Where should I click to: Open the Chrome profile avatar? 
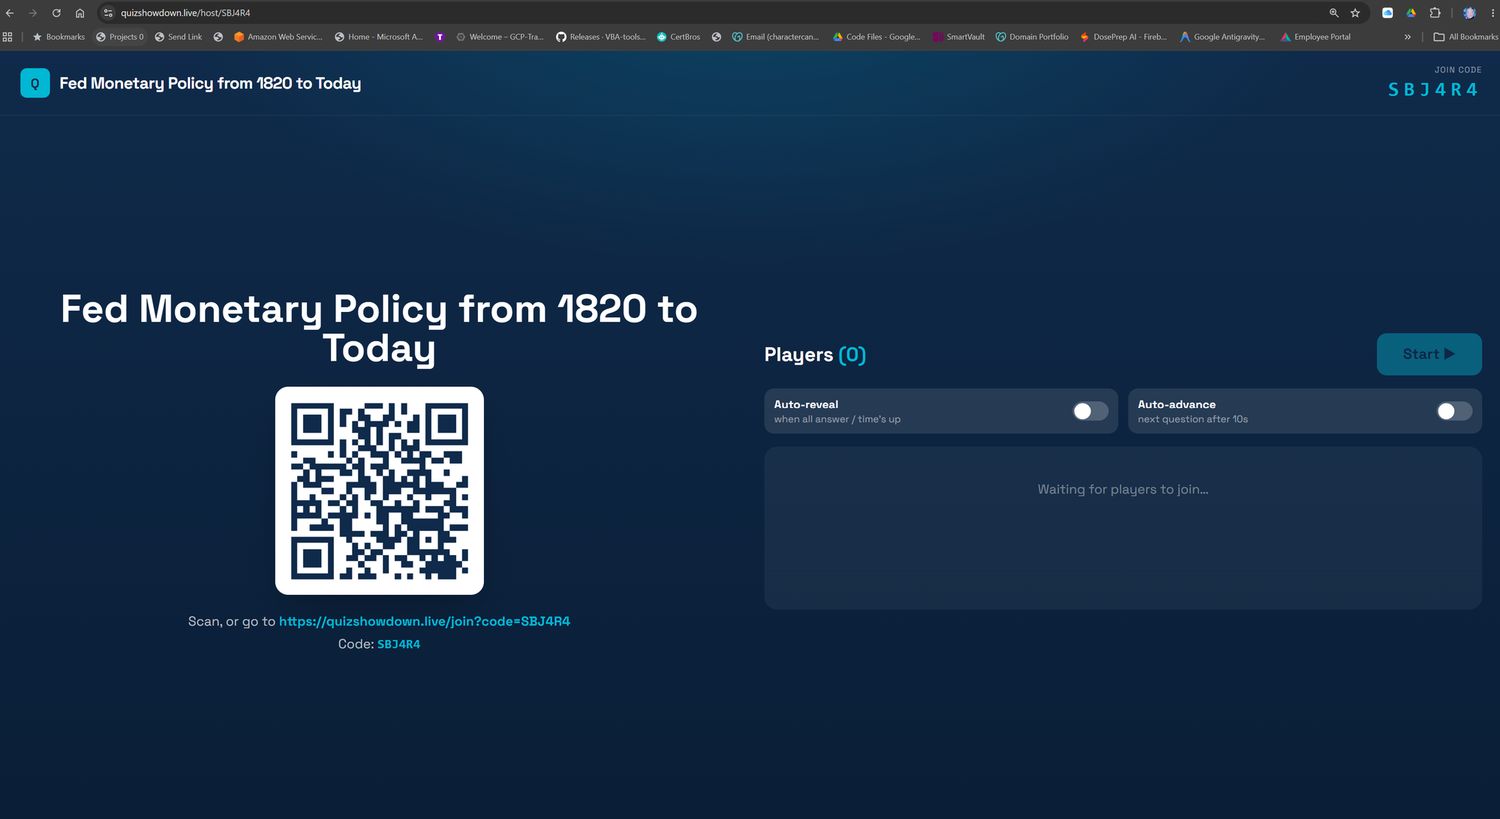pos(1469,13)
